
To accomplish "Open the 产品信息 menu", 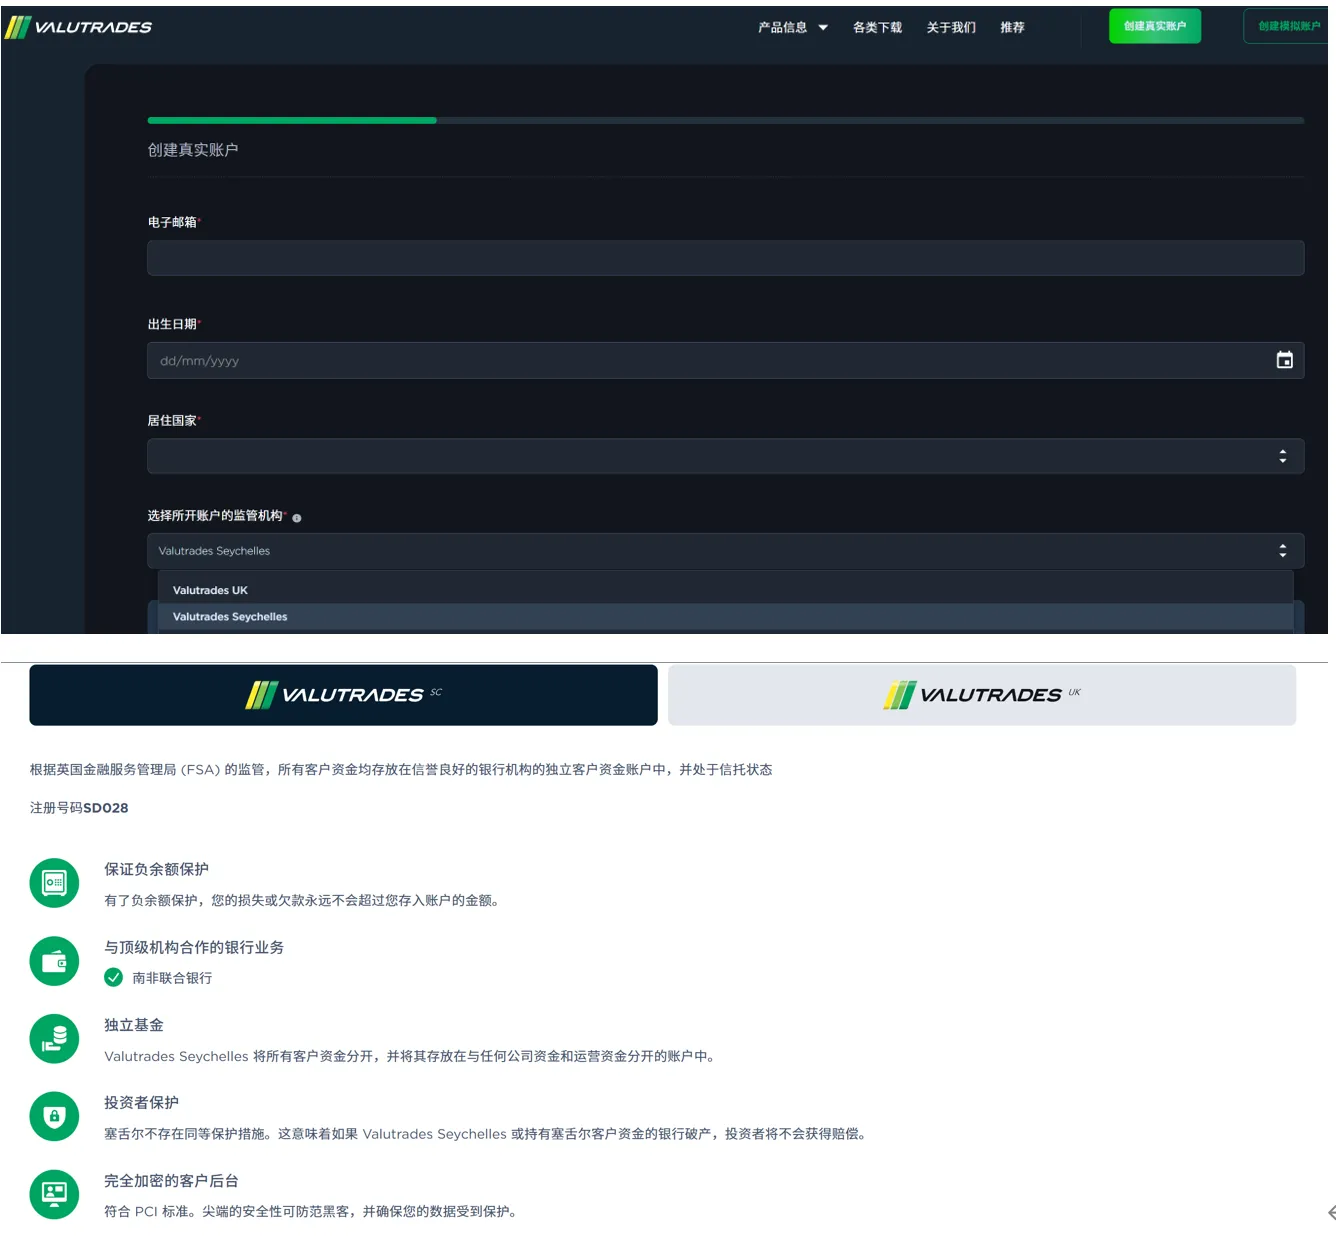I will 782,28.
